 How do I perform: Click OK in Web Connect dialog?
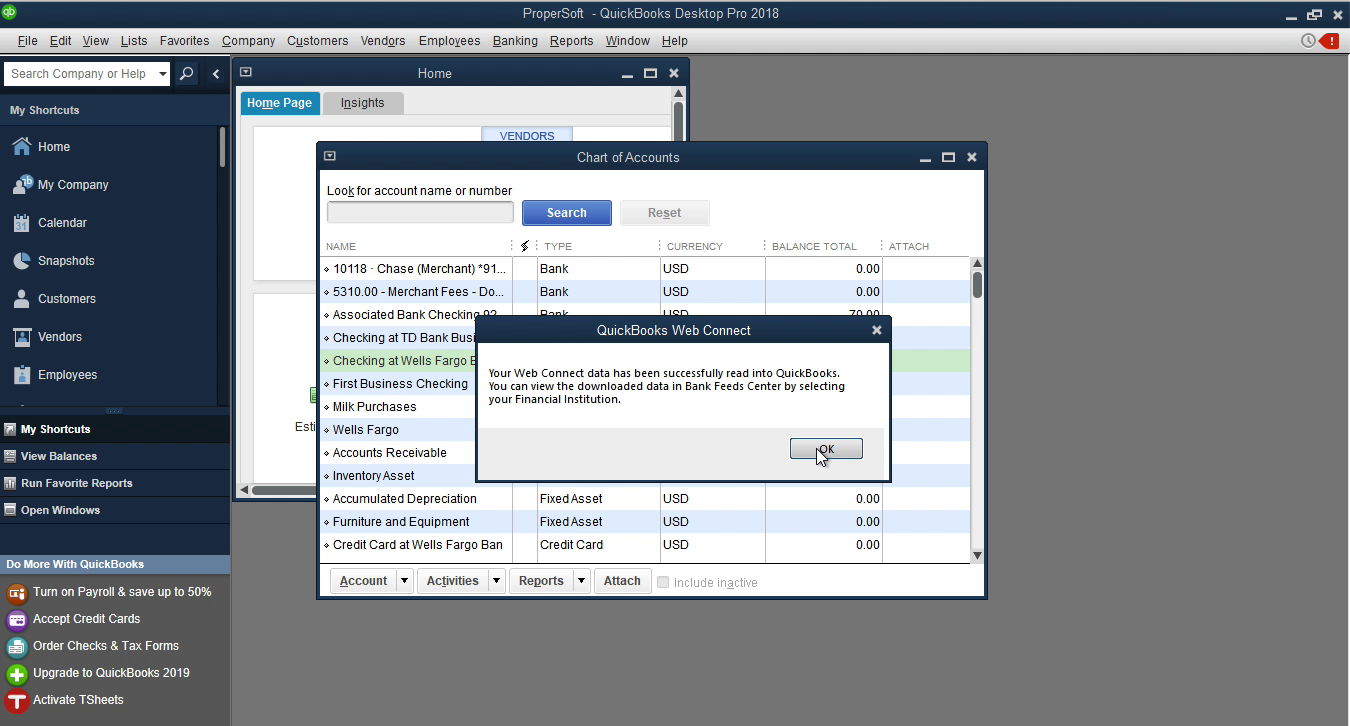[826, 449]
